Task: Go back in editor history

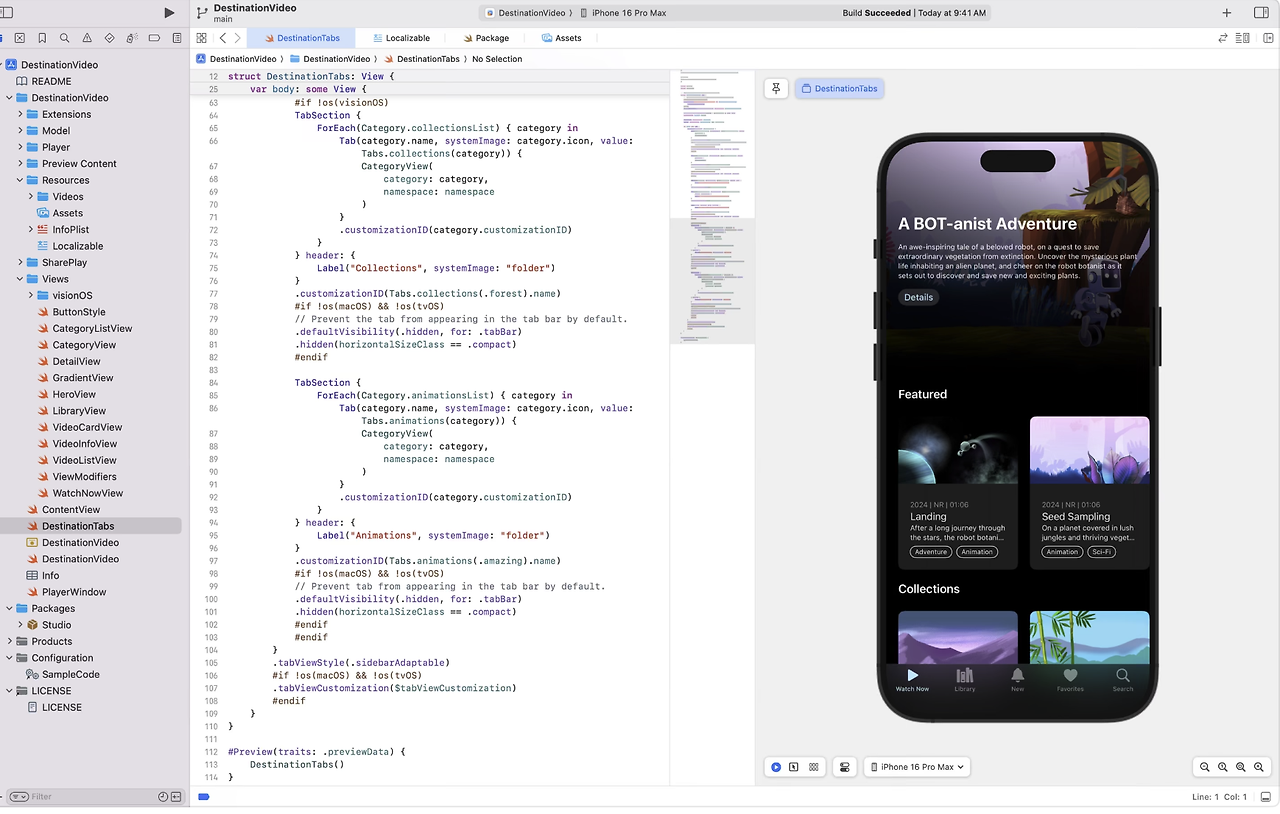Action: tap(223, 38)
